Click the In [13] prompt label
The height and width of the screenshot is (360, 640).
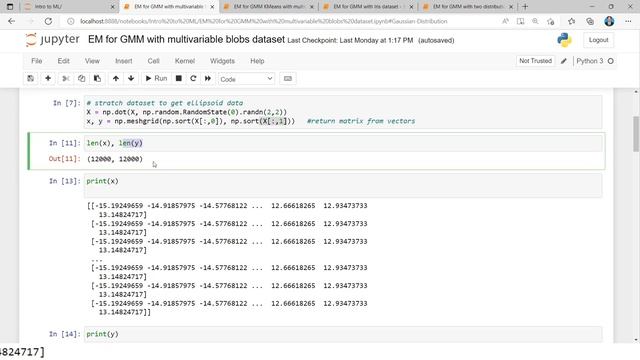(65, 181)
